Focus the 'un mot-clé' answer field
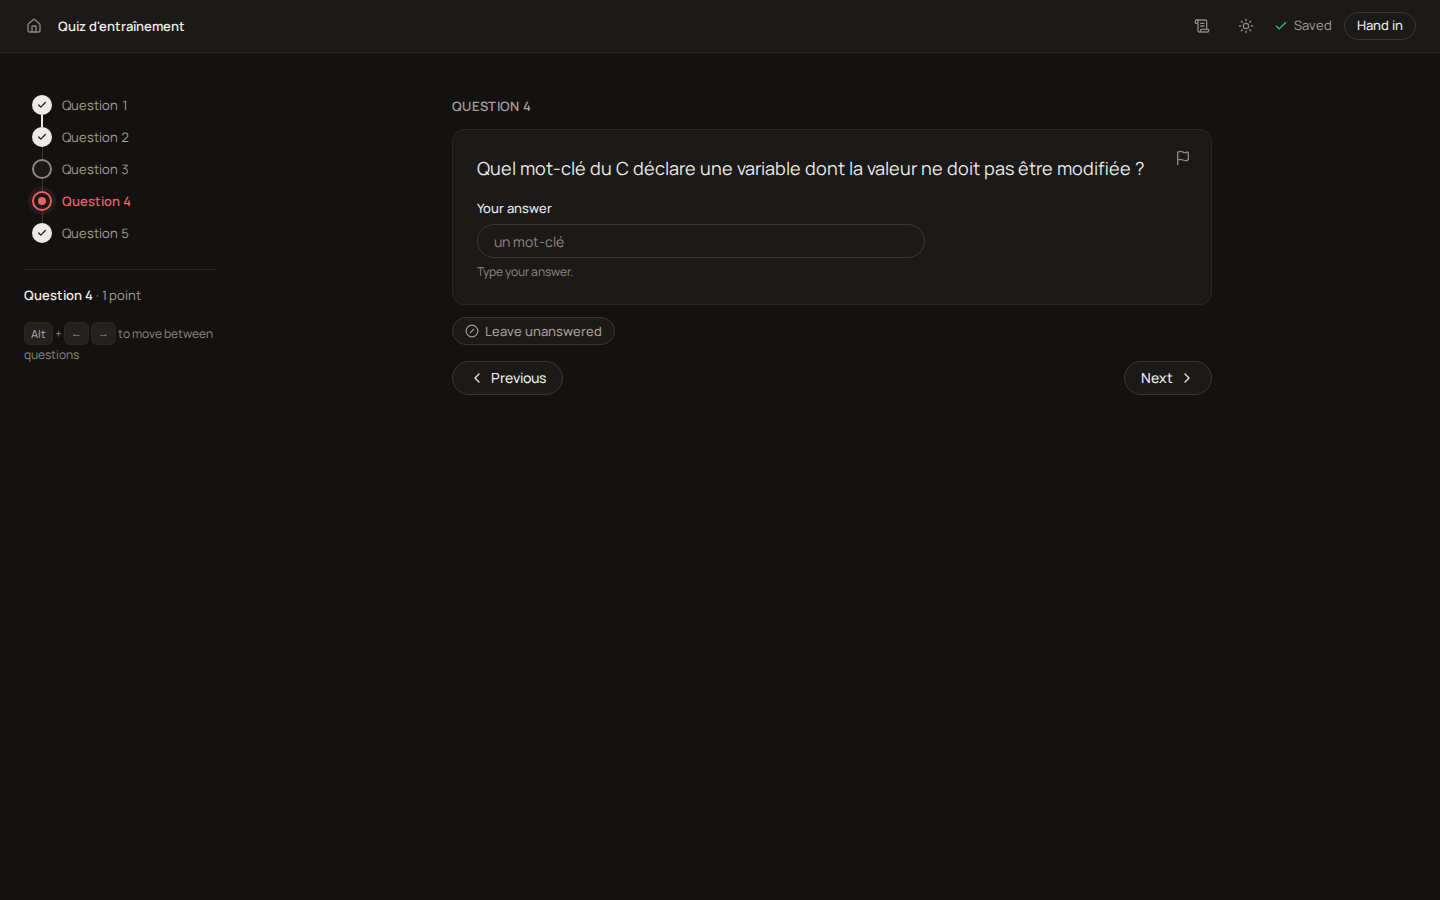The width and height of the screenshot is (1440, 900). coord(701,241)
